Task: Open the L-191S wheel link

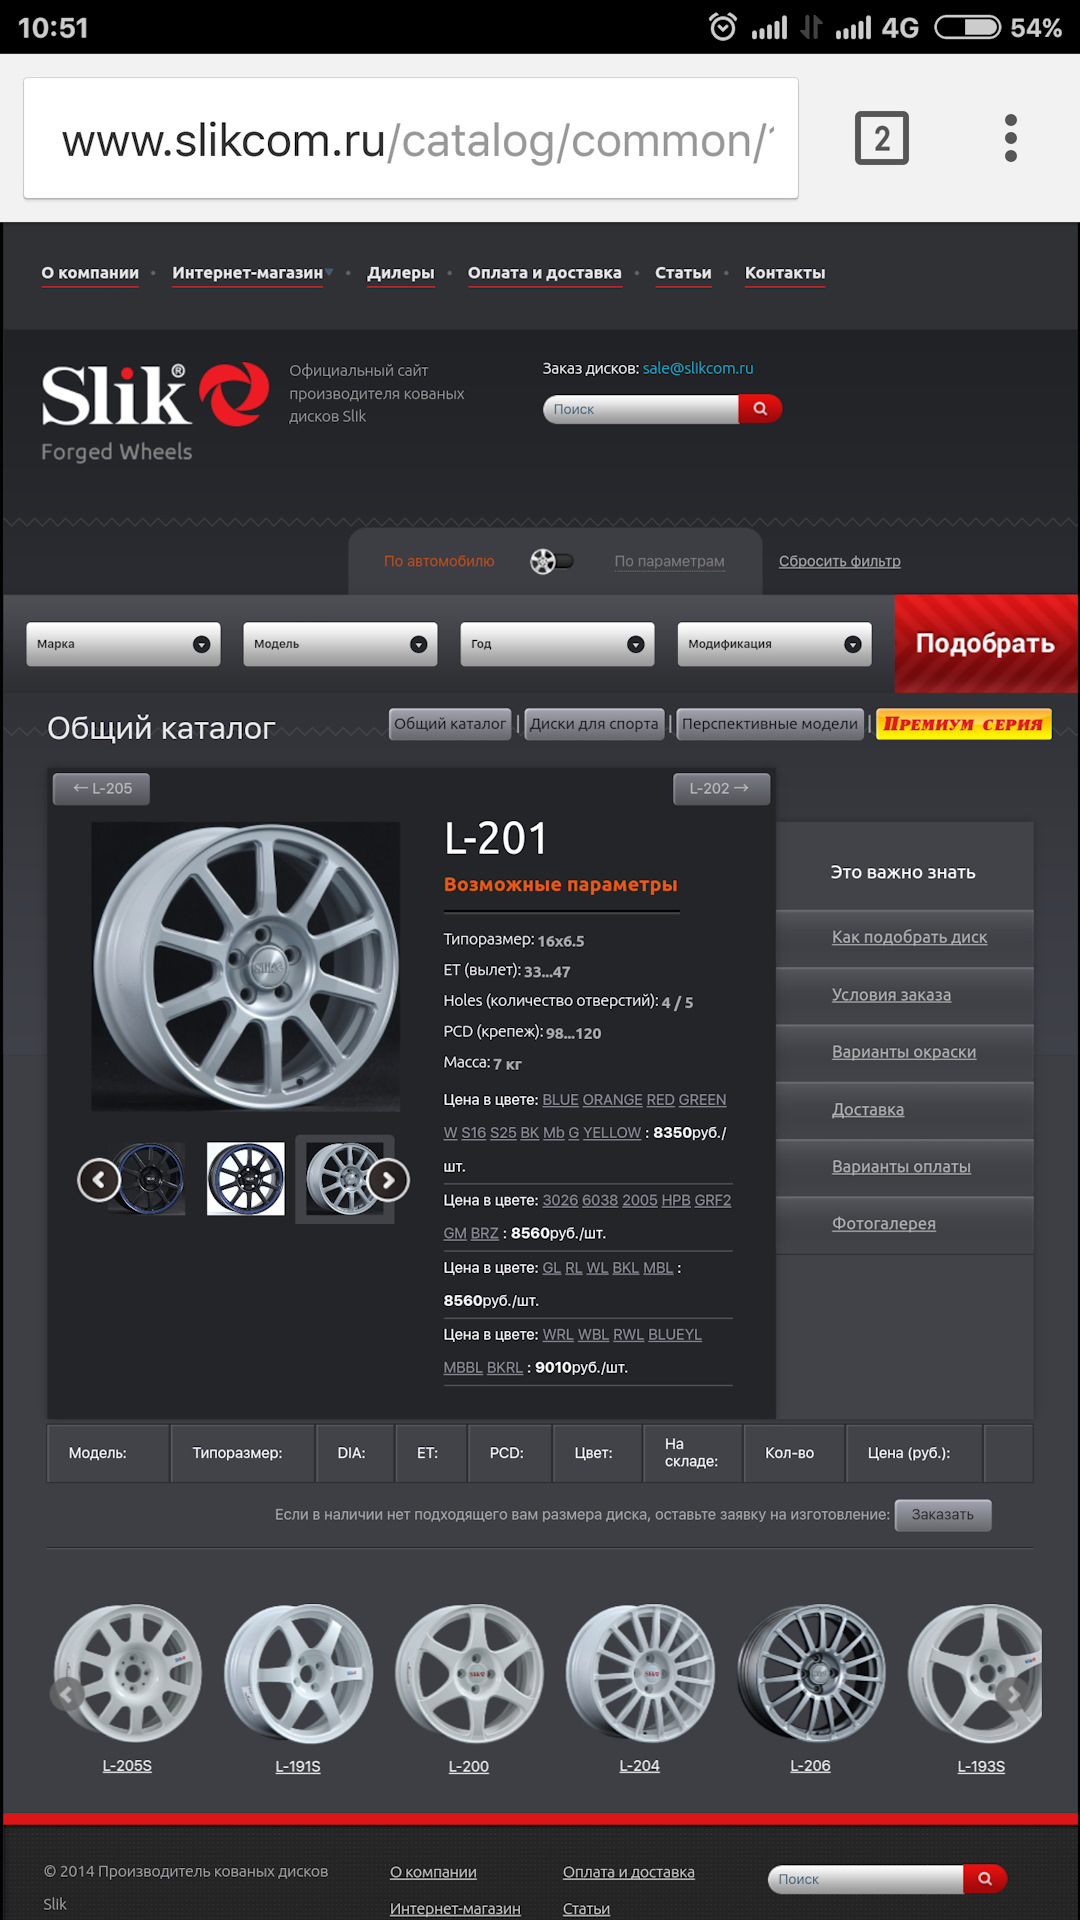Action: click(x=298, y=1767)
